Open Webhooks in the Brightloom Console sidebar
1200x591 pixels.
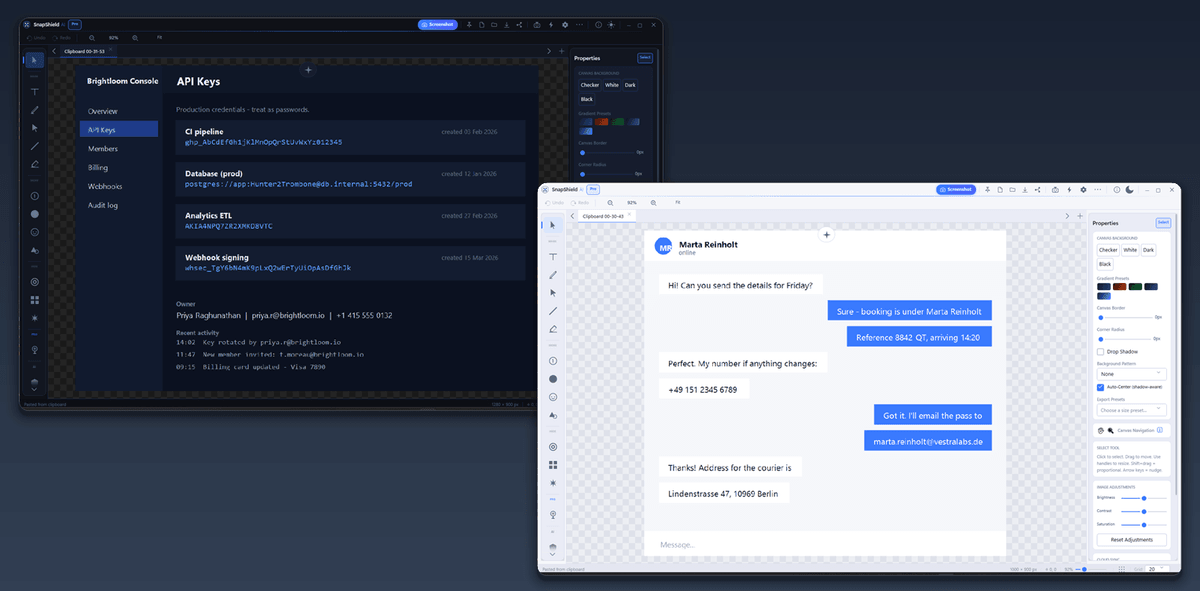tap(105, 186)
